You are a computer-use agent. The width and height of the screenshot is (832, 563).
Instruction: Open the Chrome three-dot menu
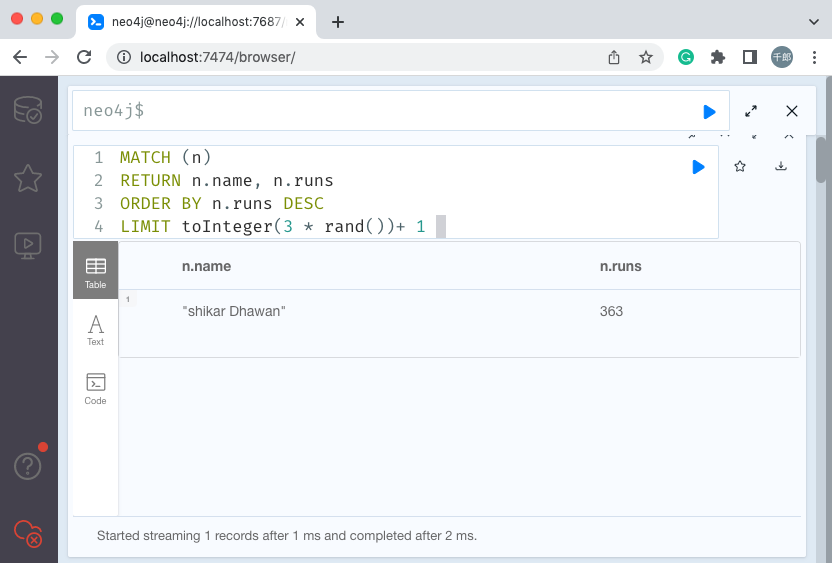[814, 57]
